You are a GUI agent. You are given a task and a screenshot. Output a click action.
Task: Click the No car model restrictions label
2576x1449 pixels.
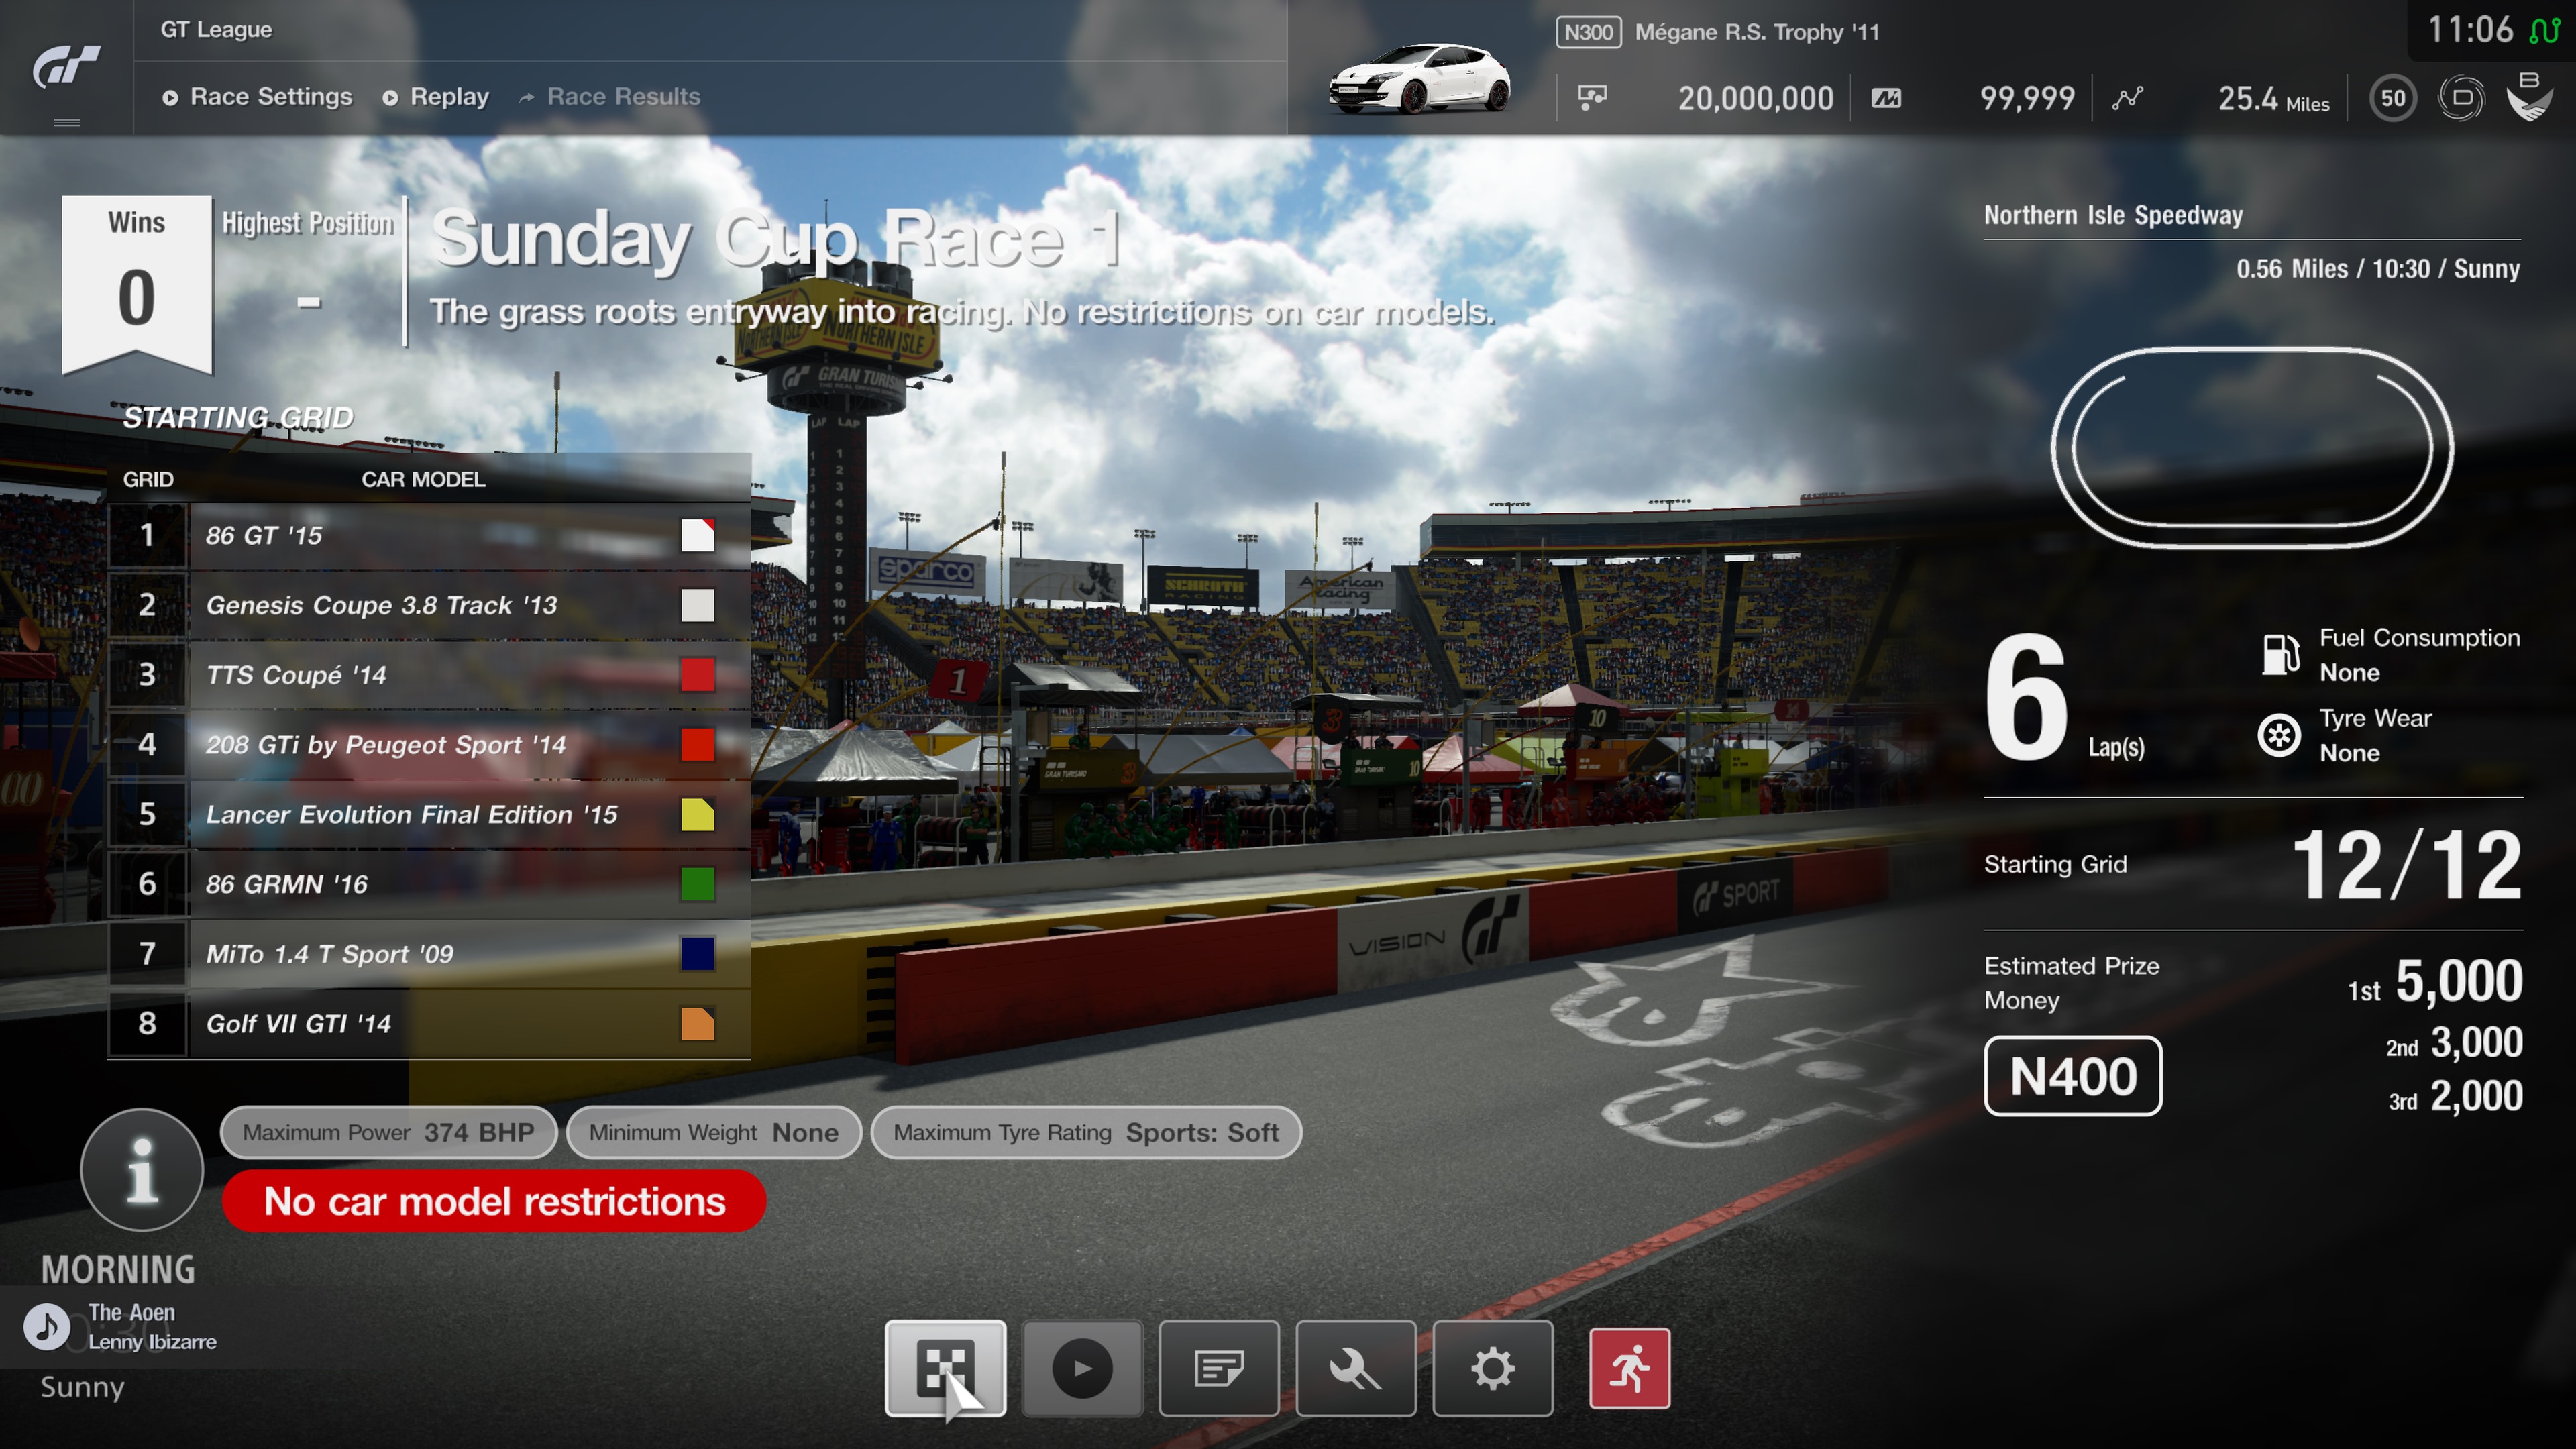494,1201
